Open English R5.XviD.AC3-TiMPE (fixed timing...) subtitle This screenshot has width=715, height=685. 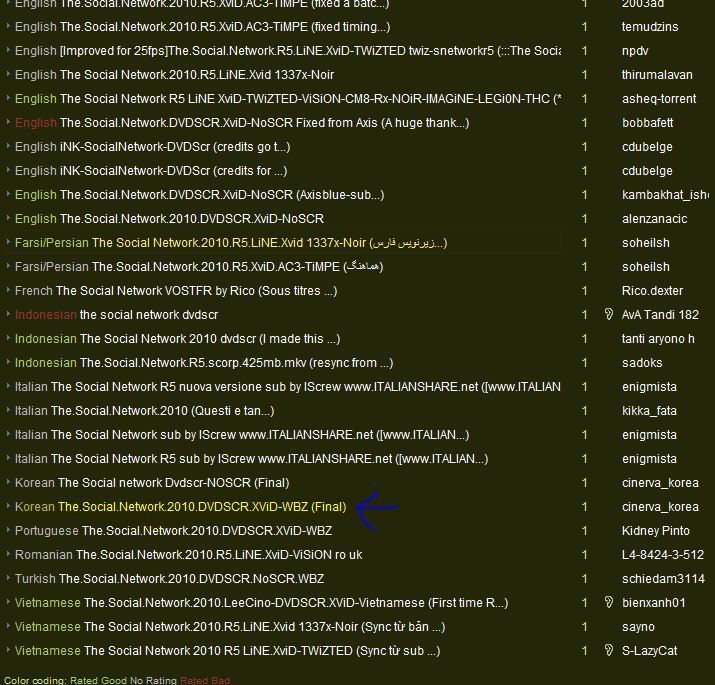tap(202, 27)
